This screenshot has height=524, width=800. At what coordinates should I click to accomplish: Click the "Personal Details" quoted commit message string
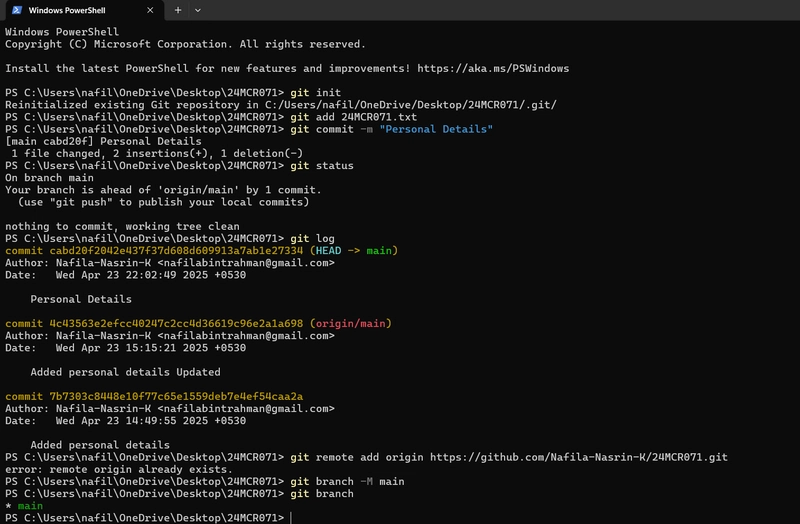click(436, 129)
